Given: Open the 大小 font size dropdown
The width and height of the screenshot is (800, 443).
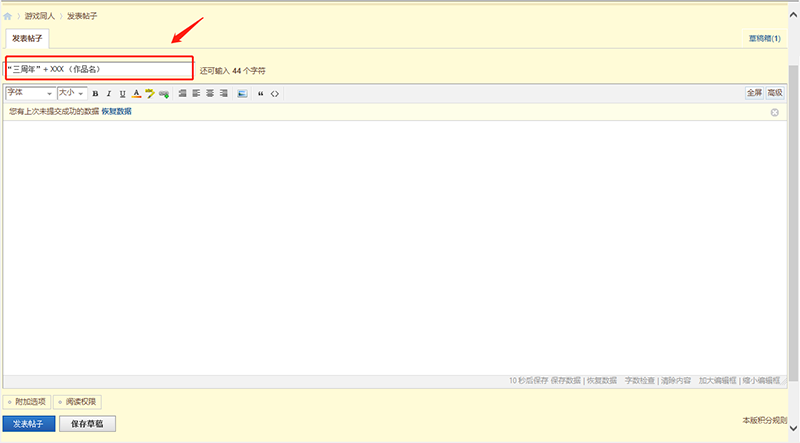Looking at the screenshot, I should click(x=70, y=93).
